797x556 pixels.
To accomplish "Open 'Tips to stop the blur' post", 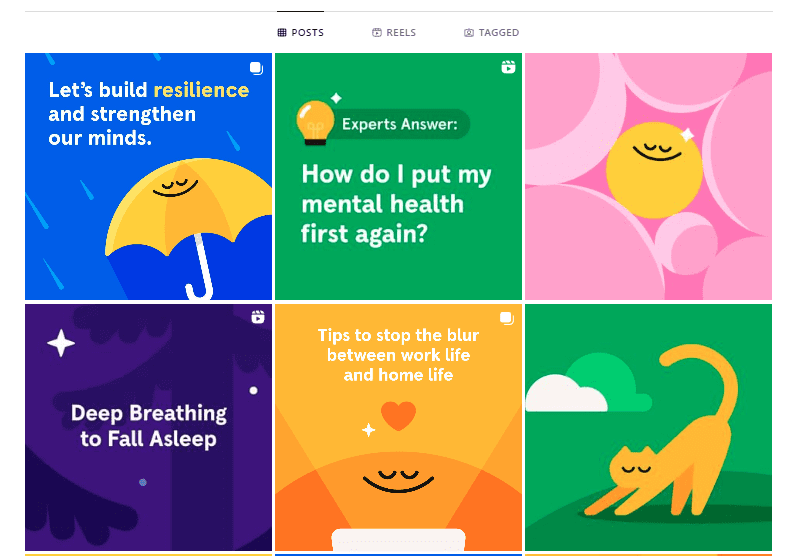I will pos(398,427).
